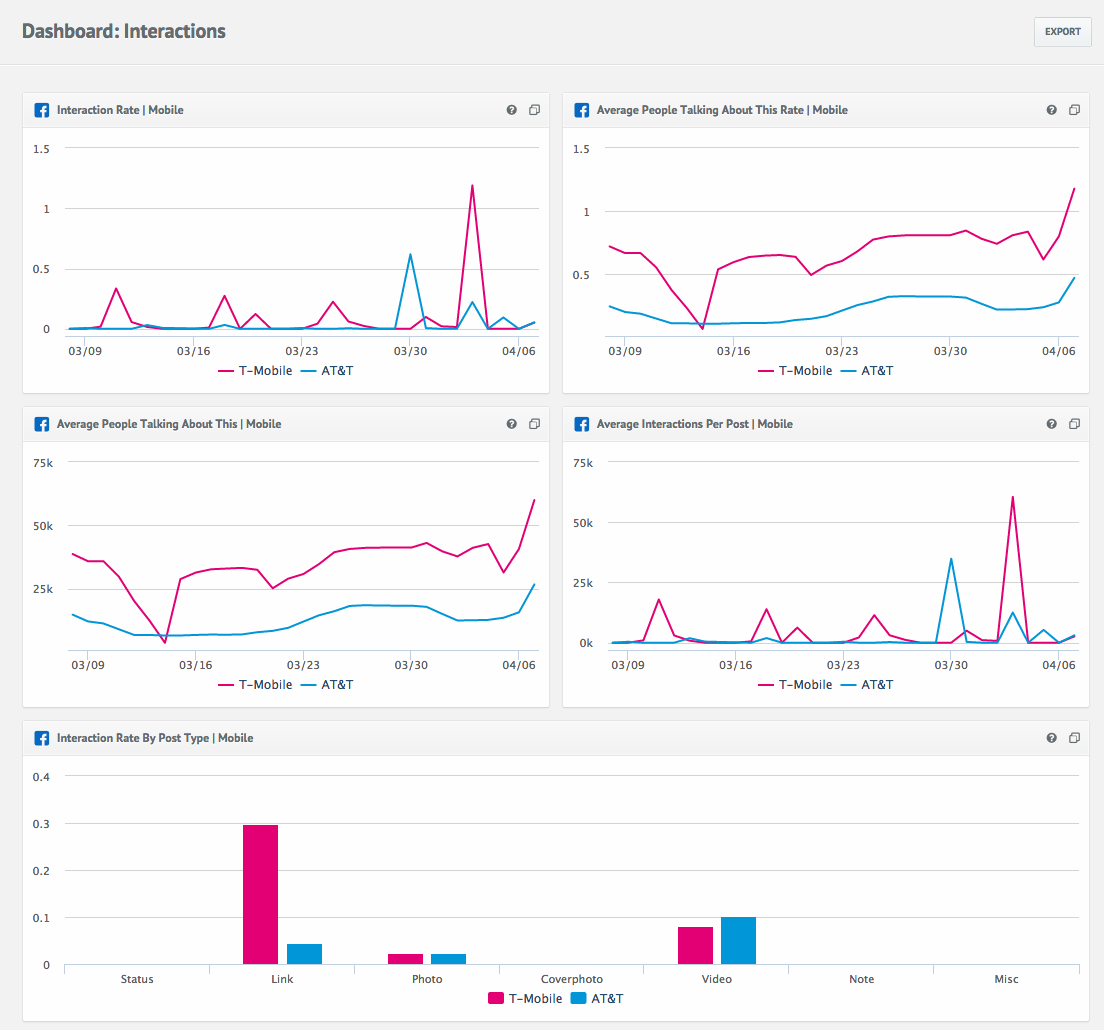Screen dimensions: 1104x1030
Task: Open help on Average People Talking About This Rate
Action: pyautogui.click(x=1051, y=110)
